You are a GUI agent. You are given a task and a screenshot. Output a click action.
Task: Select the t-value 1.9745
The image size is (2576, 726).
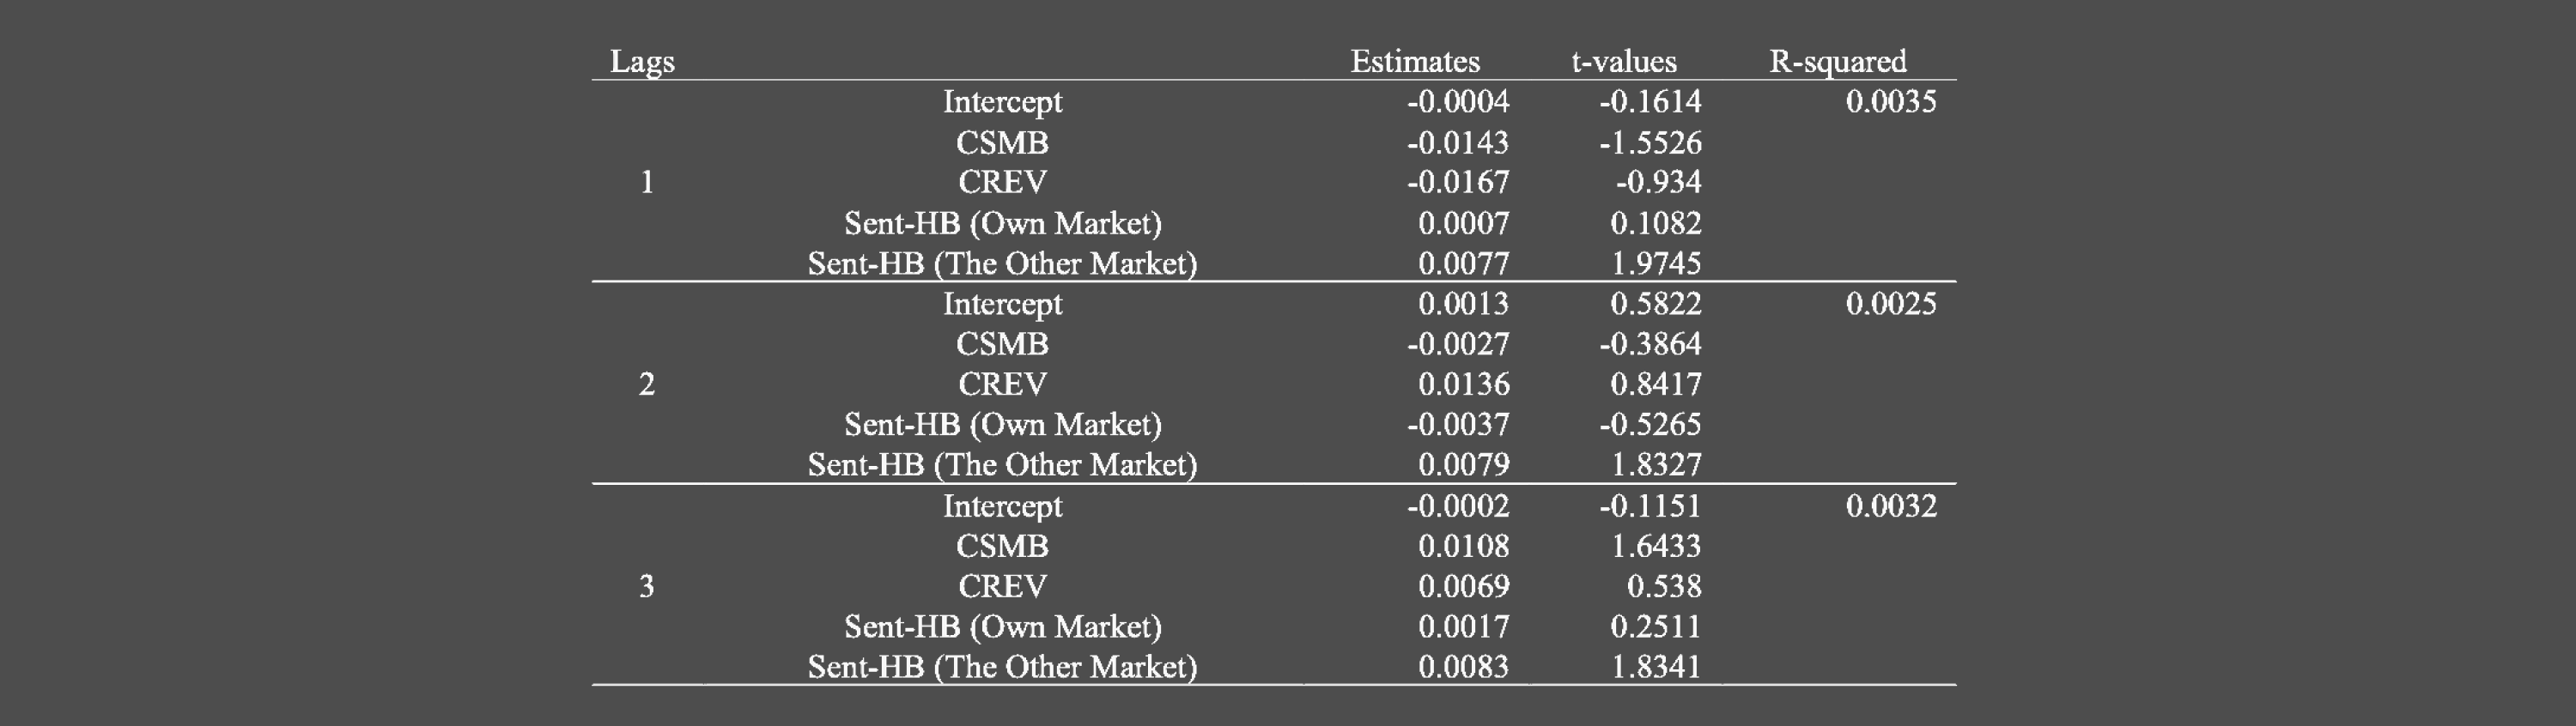click(1655, 264)
